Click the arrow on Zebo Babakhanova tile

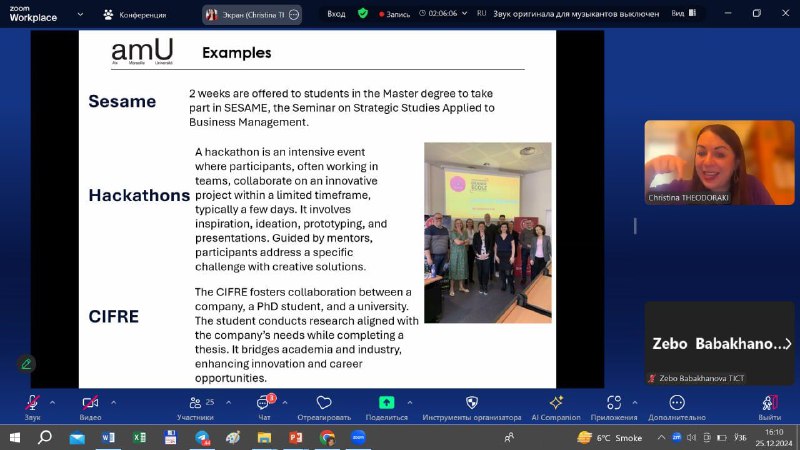coord(788,344)
